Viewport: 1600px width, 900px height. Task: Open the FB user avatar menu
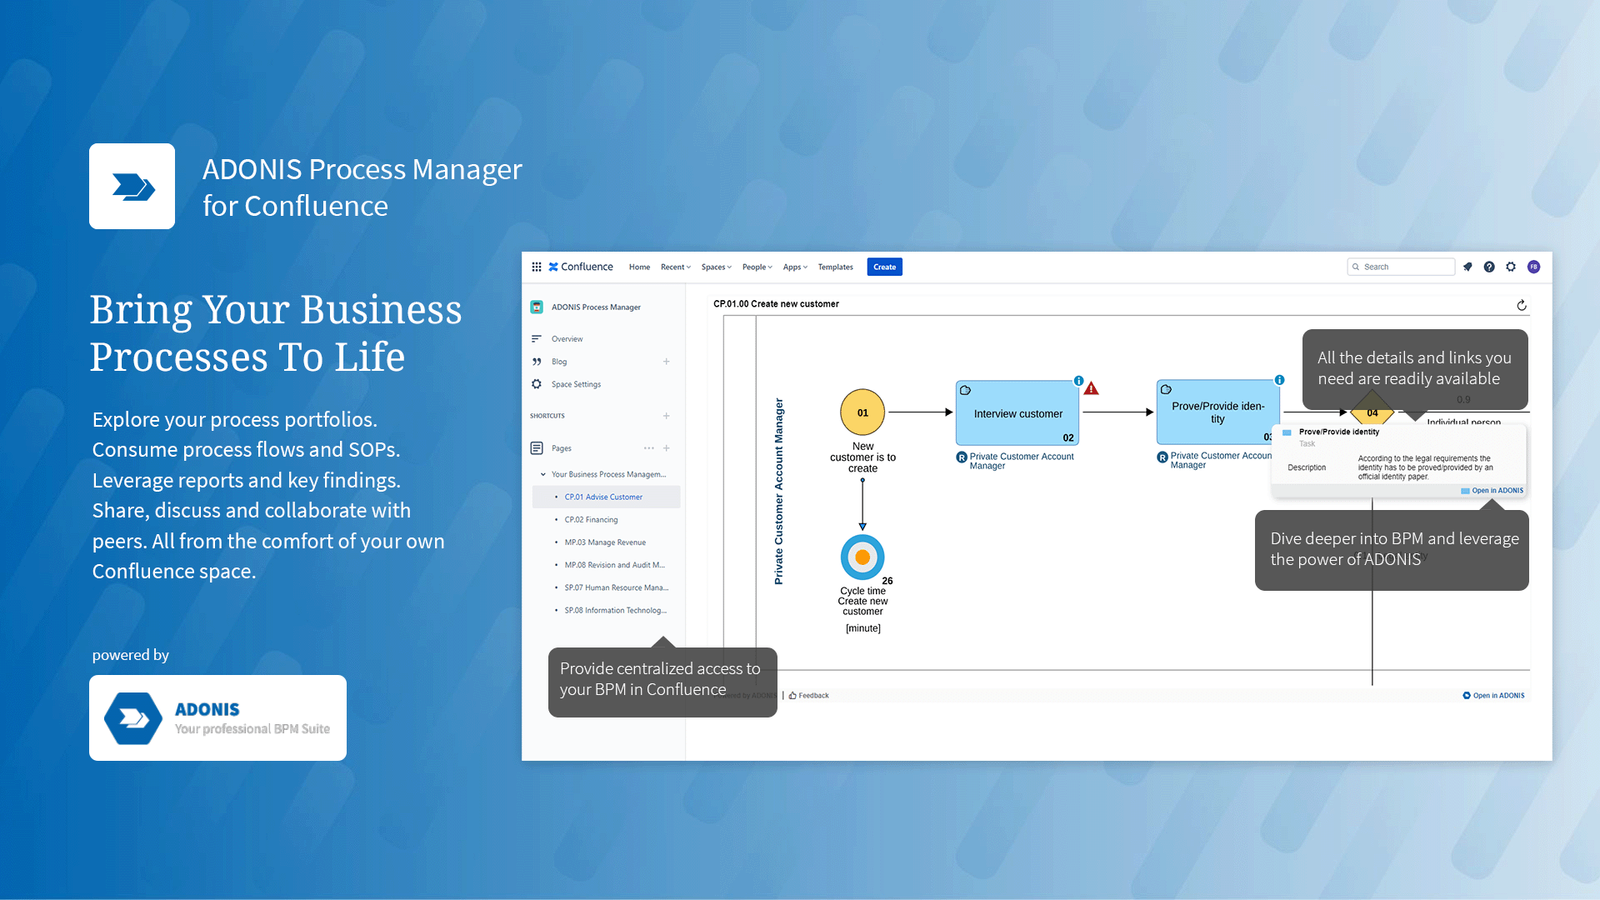1533,267
